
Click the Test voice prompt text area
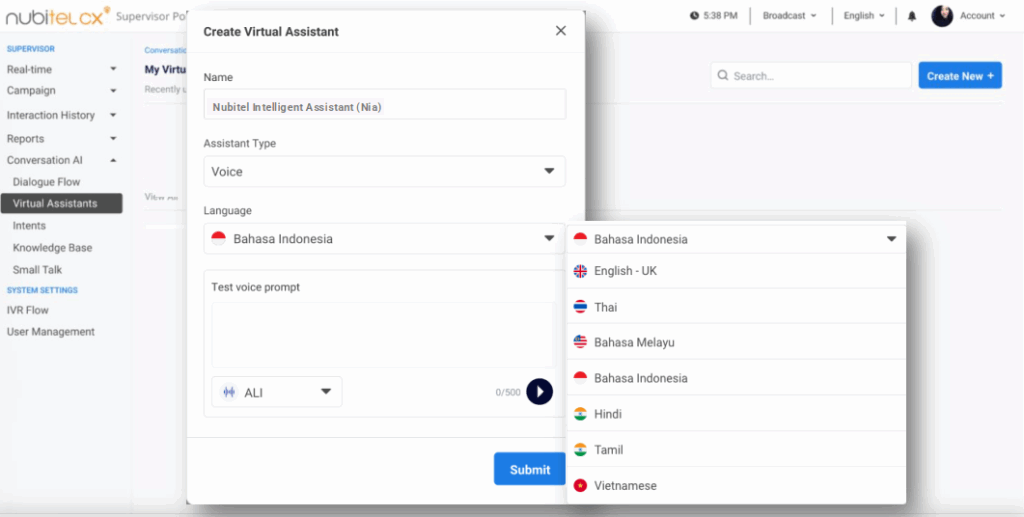pos(383,335)
